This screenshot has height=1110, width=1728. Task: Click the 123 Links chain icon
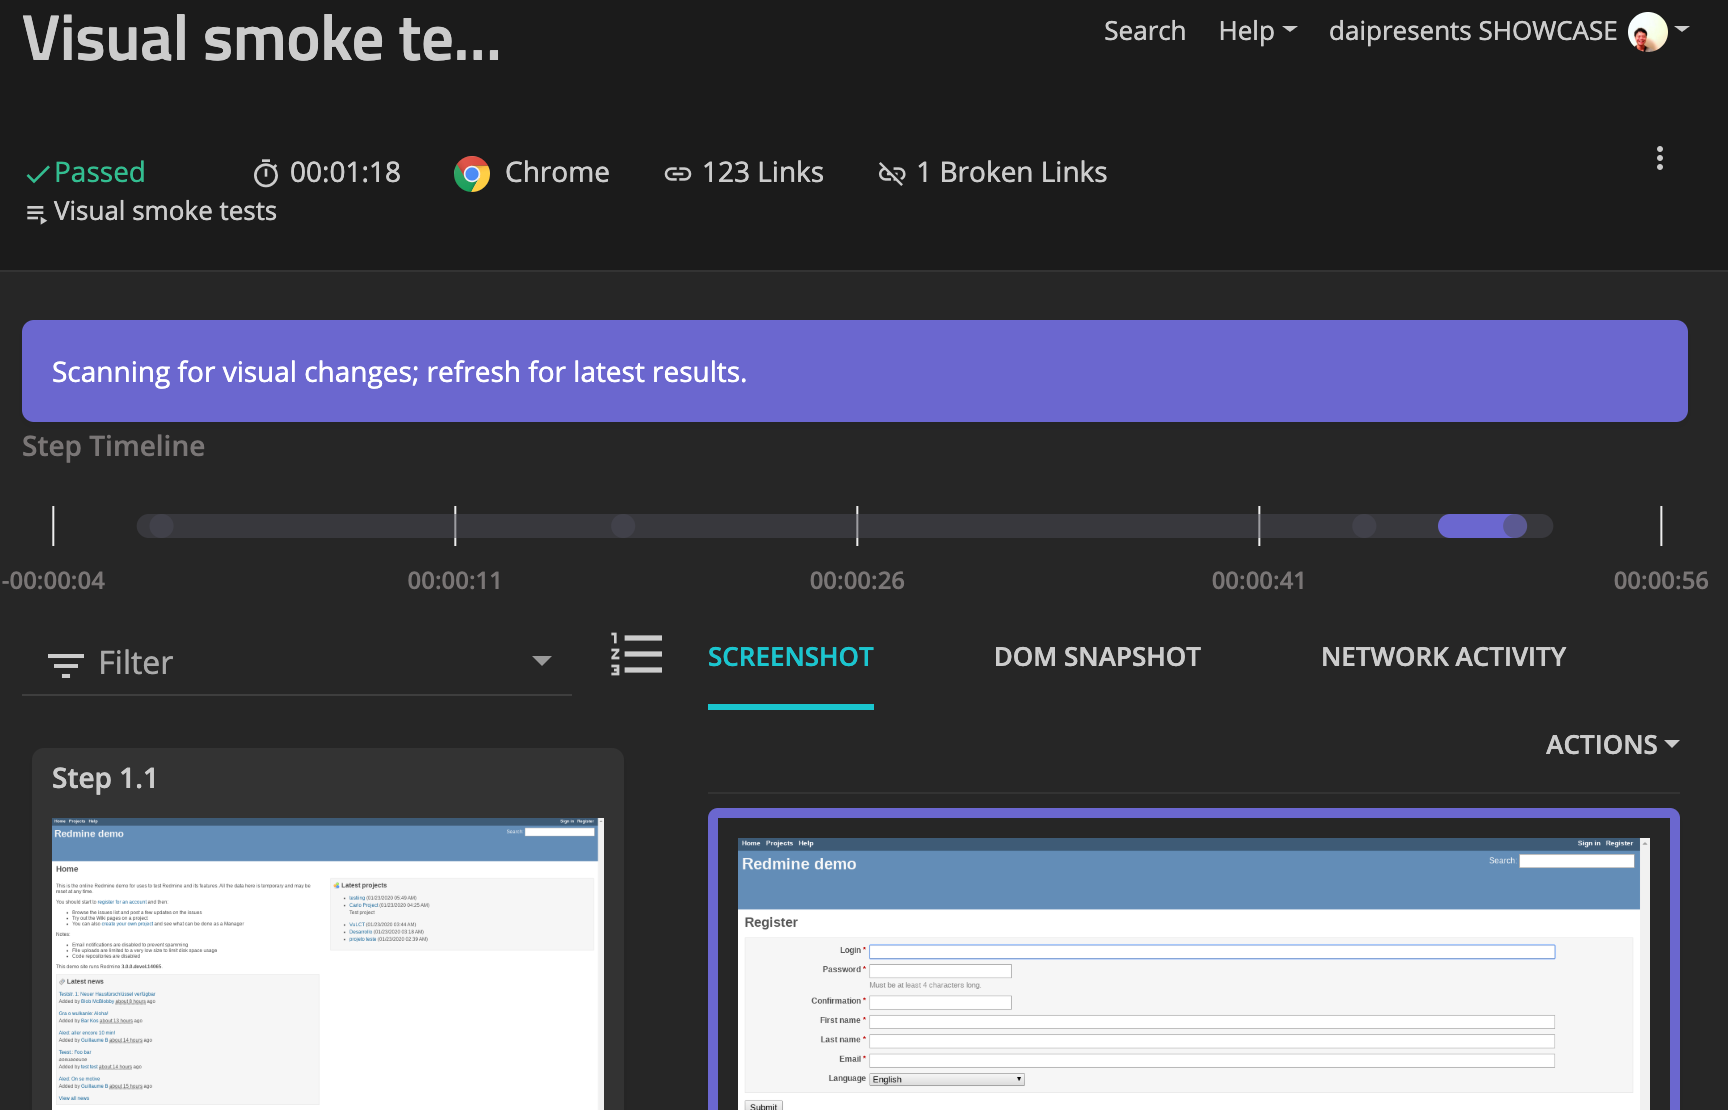tap(677, 174)
